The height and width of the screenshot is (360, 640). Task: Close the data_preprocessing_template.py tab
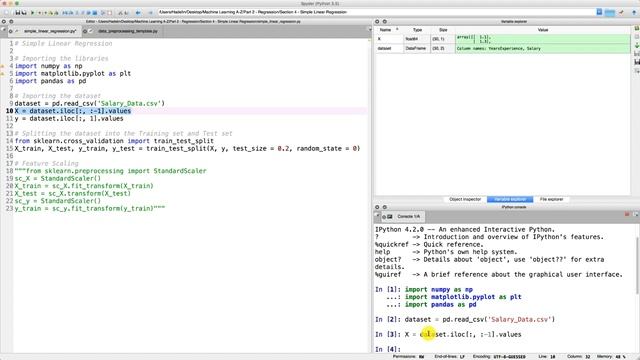point(85,31)
